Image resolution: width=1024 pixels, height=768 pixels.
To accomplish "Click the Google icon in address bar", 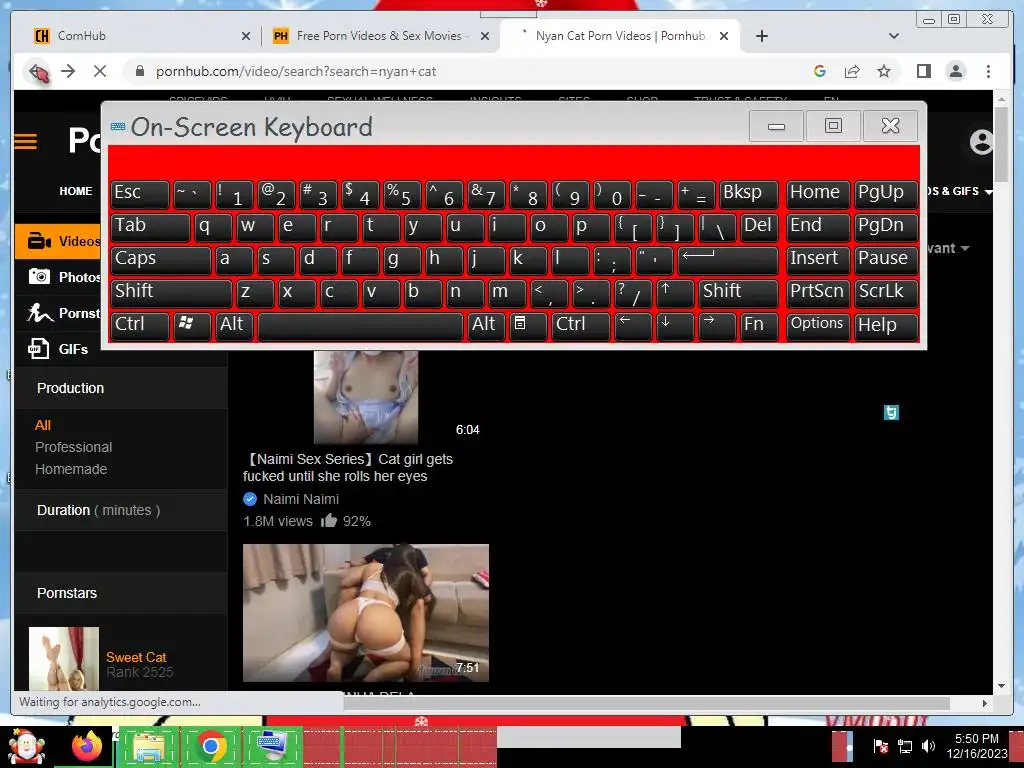I will point(820,71).
